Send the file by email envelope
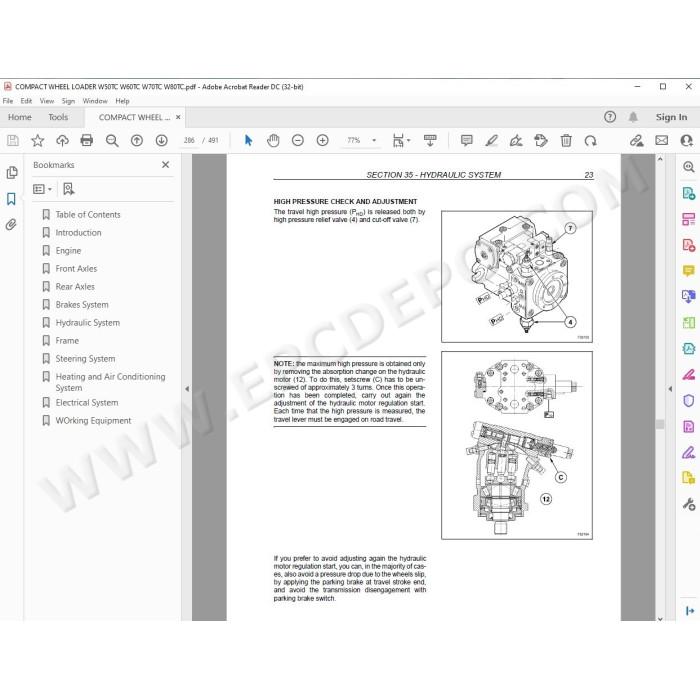This screenshot has width=700, height=700. coord(662,141)
